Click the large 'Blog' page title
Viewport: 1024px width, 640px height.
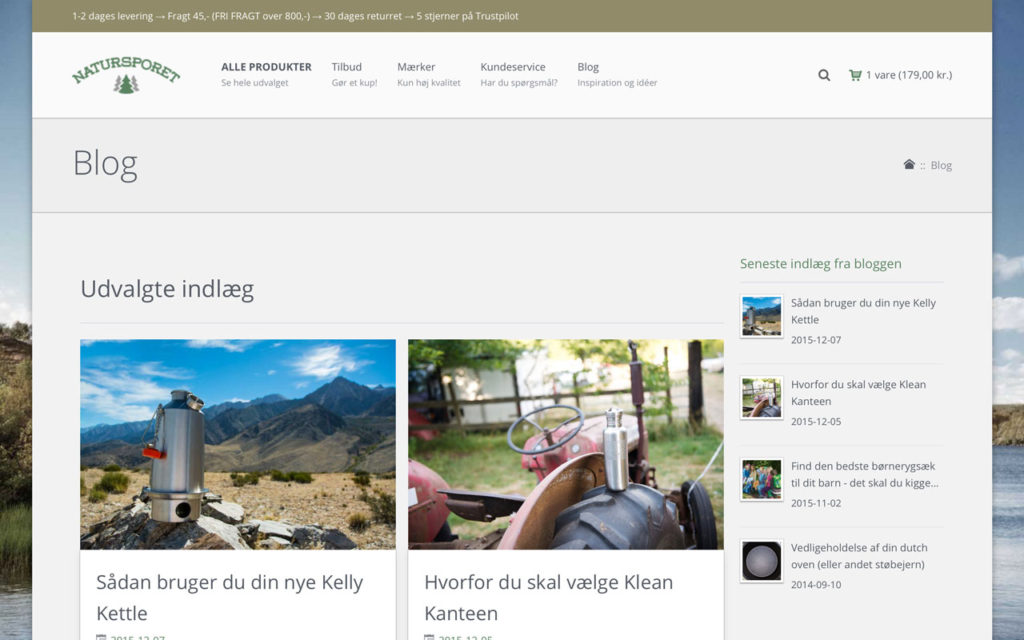[x=105, y=164]
